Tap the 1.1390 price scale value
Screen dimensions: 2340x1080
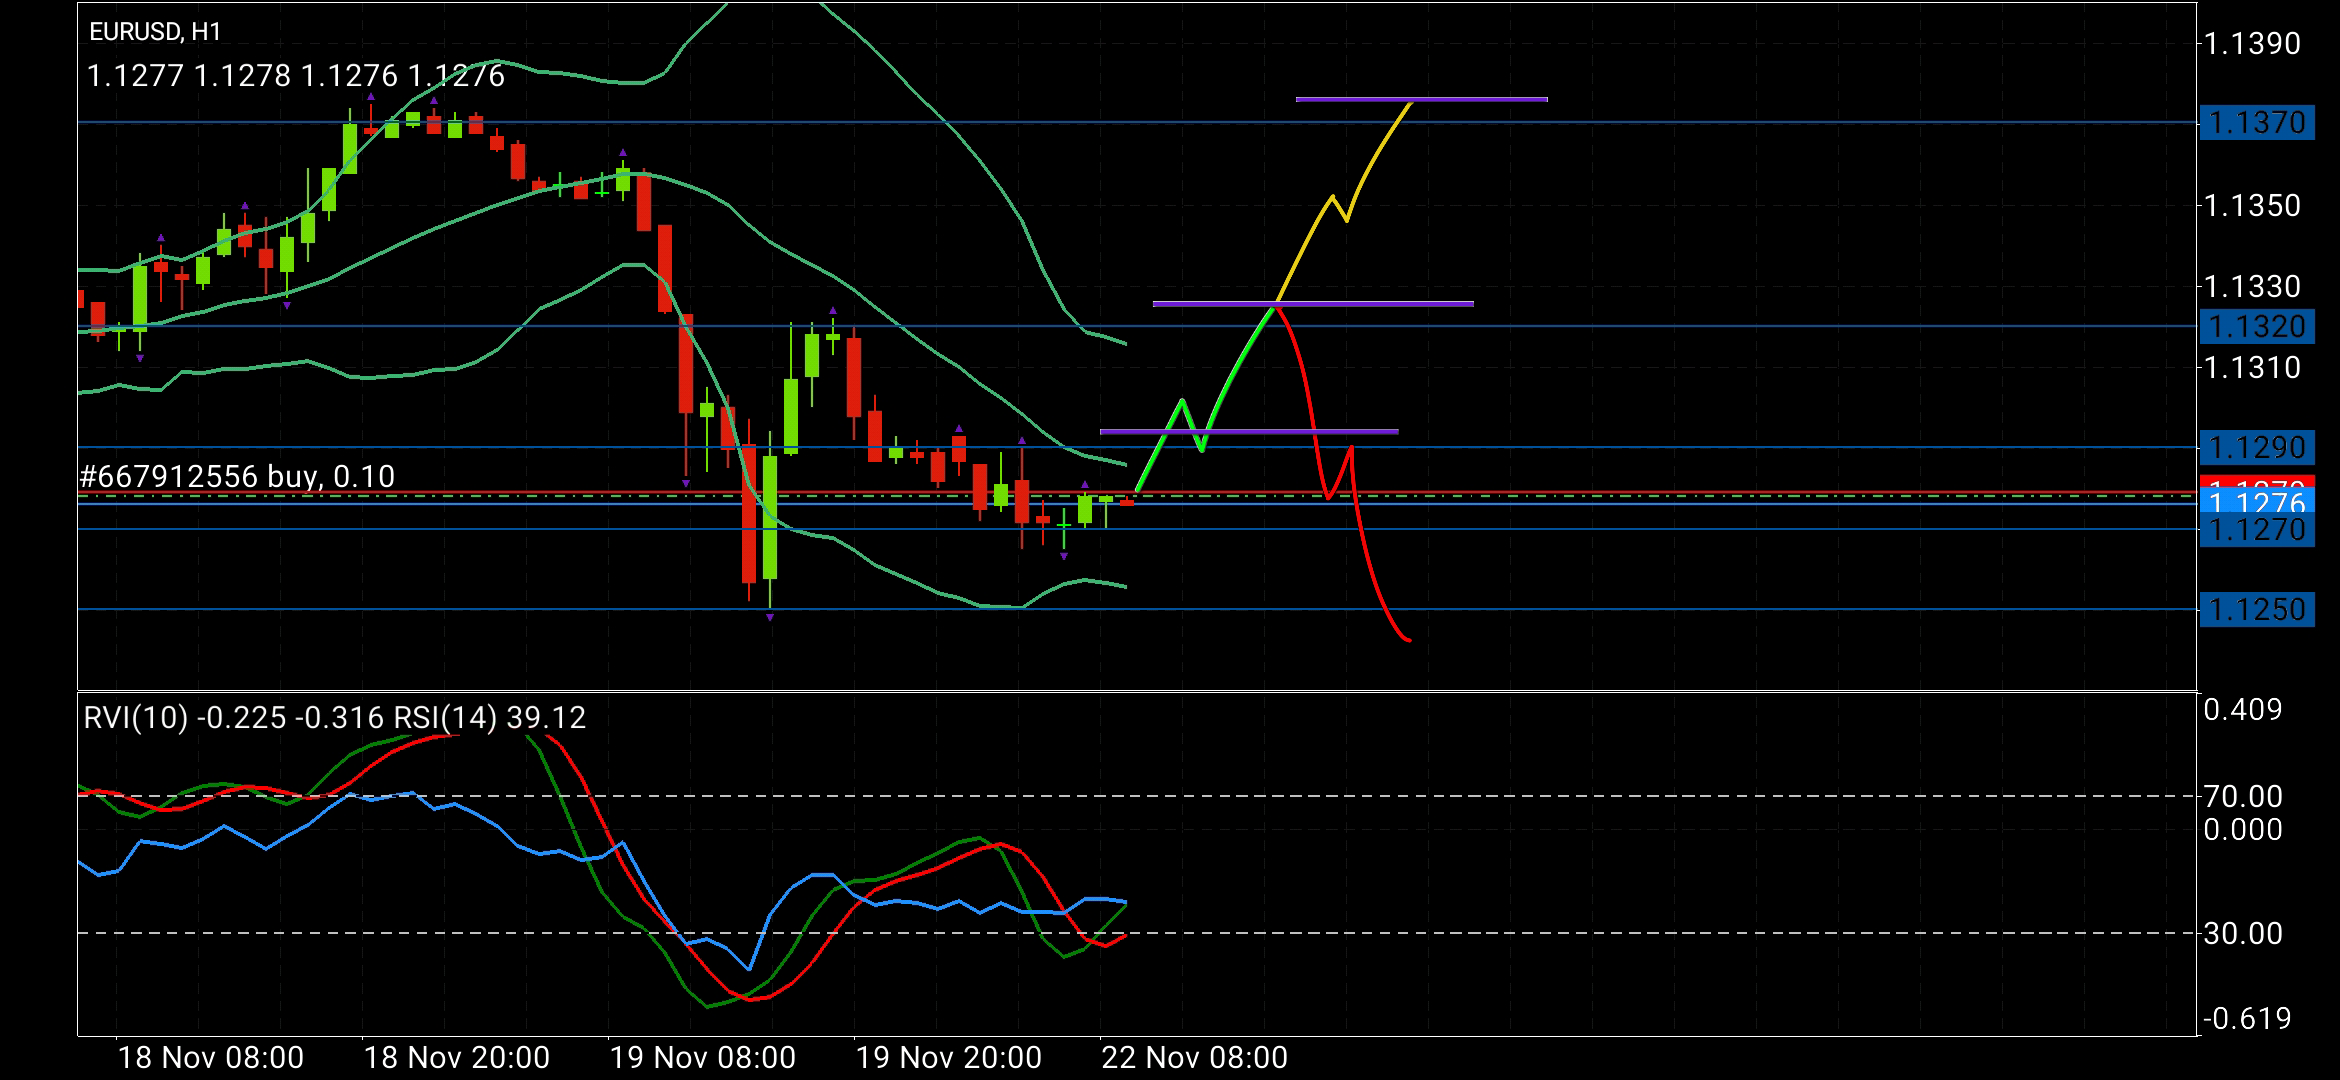pyautogui.click(x=2250, y=44)
